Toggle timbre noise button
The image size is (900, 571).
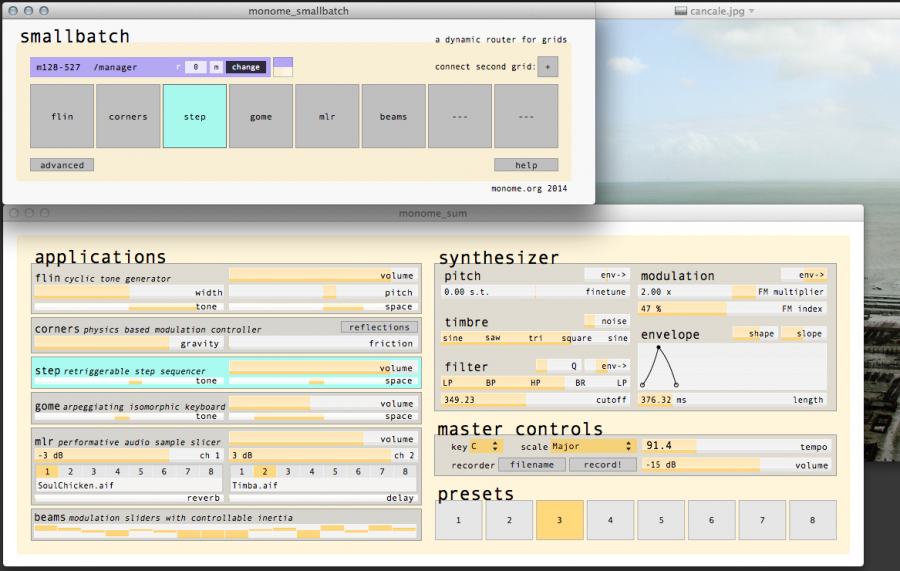pyautogui.click(x=607, y=321)
